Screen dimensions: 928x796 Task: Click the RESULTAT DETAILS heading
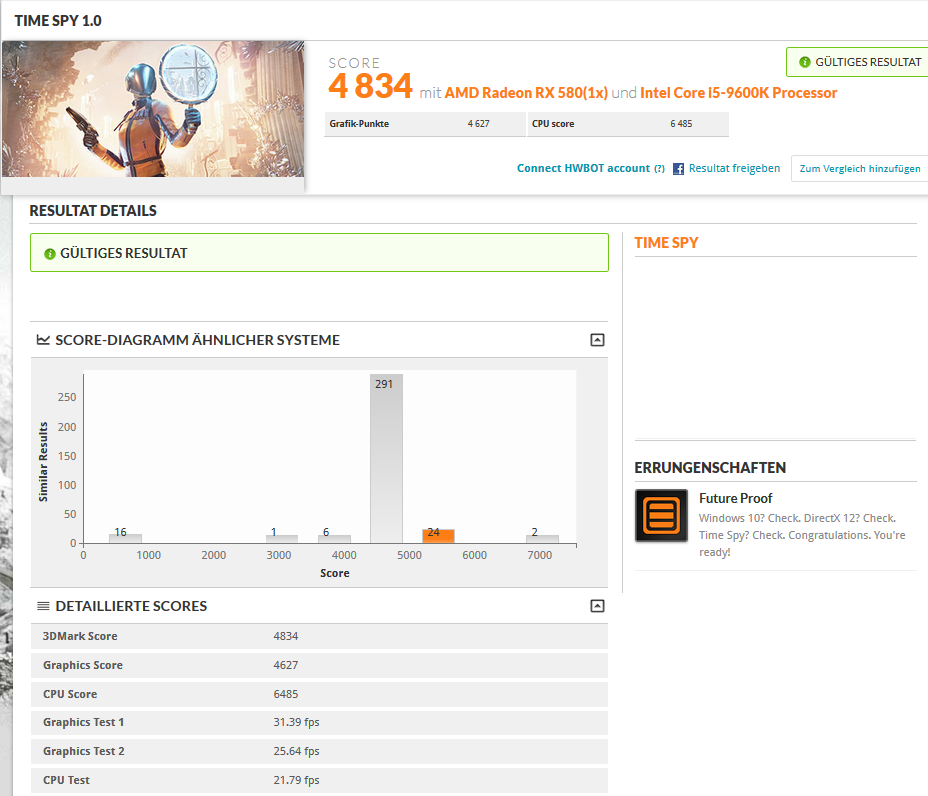(93, 211)
